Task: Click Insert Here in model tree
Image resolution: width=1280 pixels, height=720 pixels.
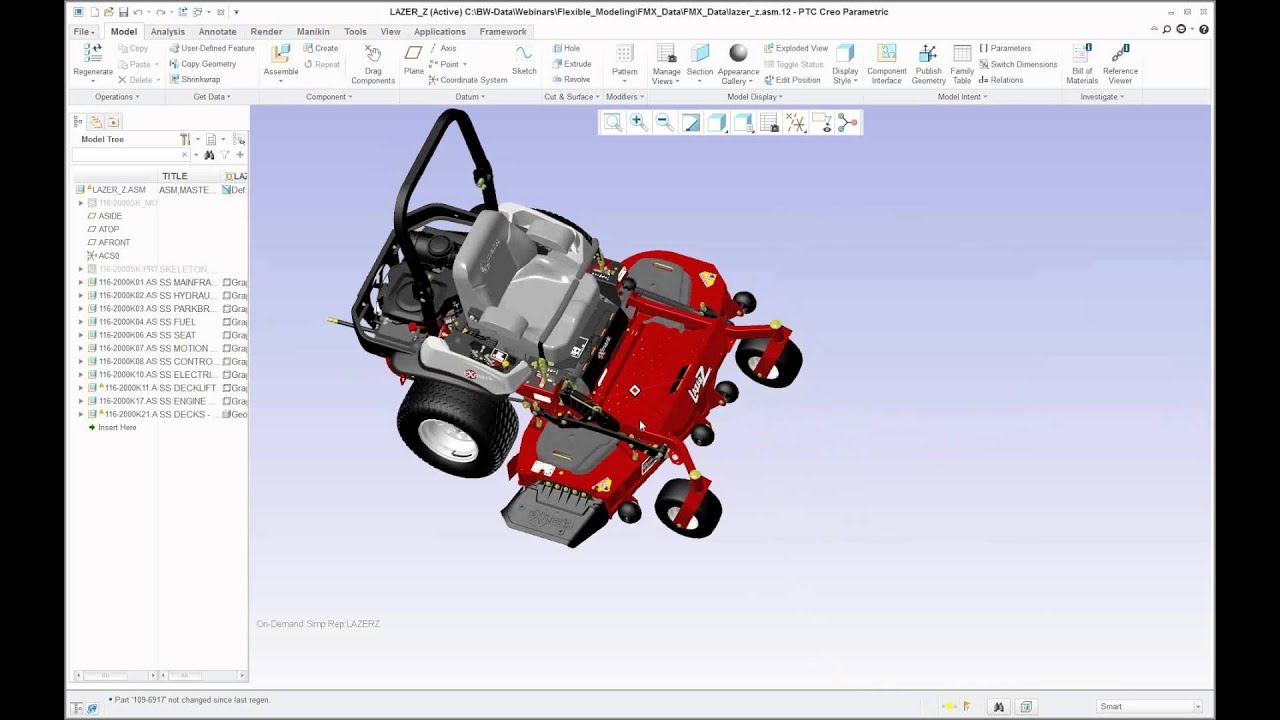Action: pos(112,427)
